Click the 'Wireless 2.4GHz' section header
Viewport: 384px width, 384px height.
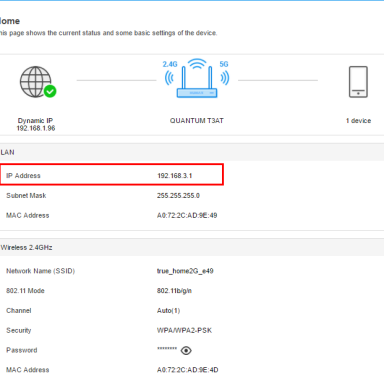click(x=26, y=248)
